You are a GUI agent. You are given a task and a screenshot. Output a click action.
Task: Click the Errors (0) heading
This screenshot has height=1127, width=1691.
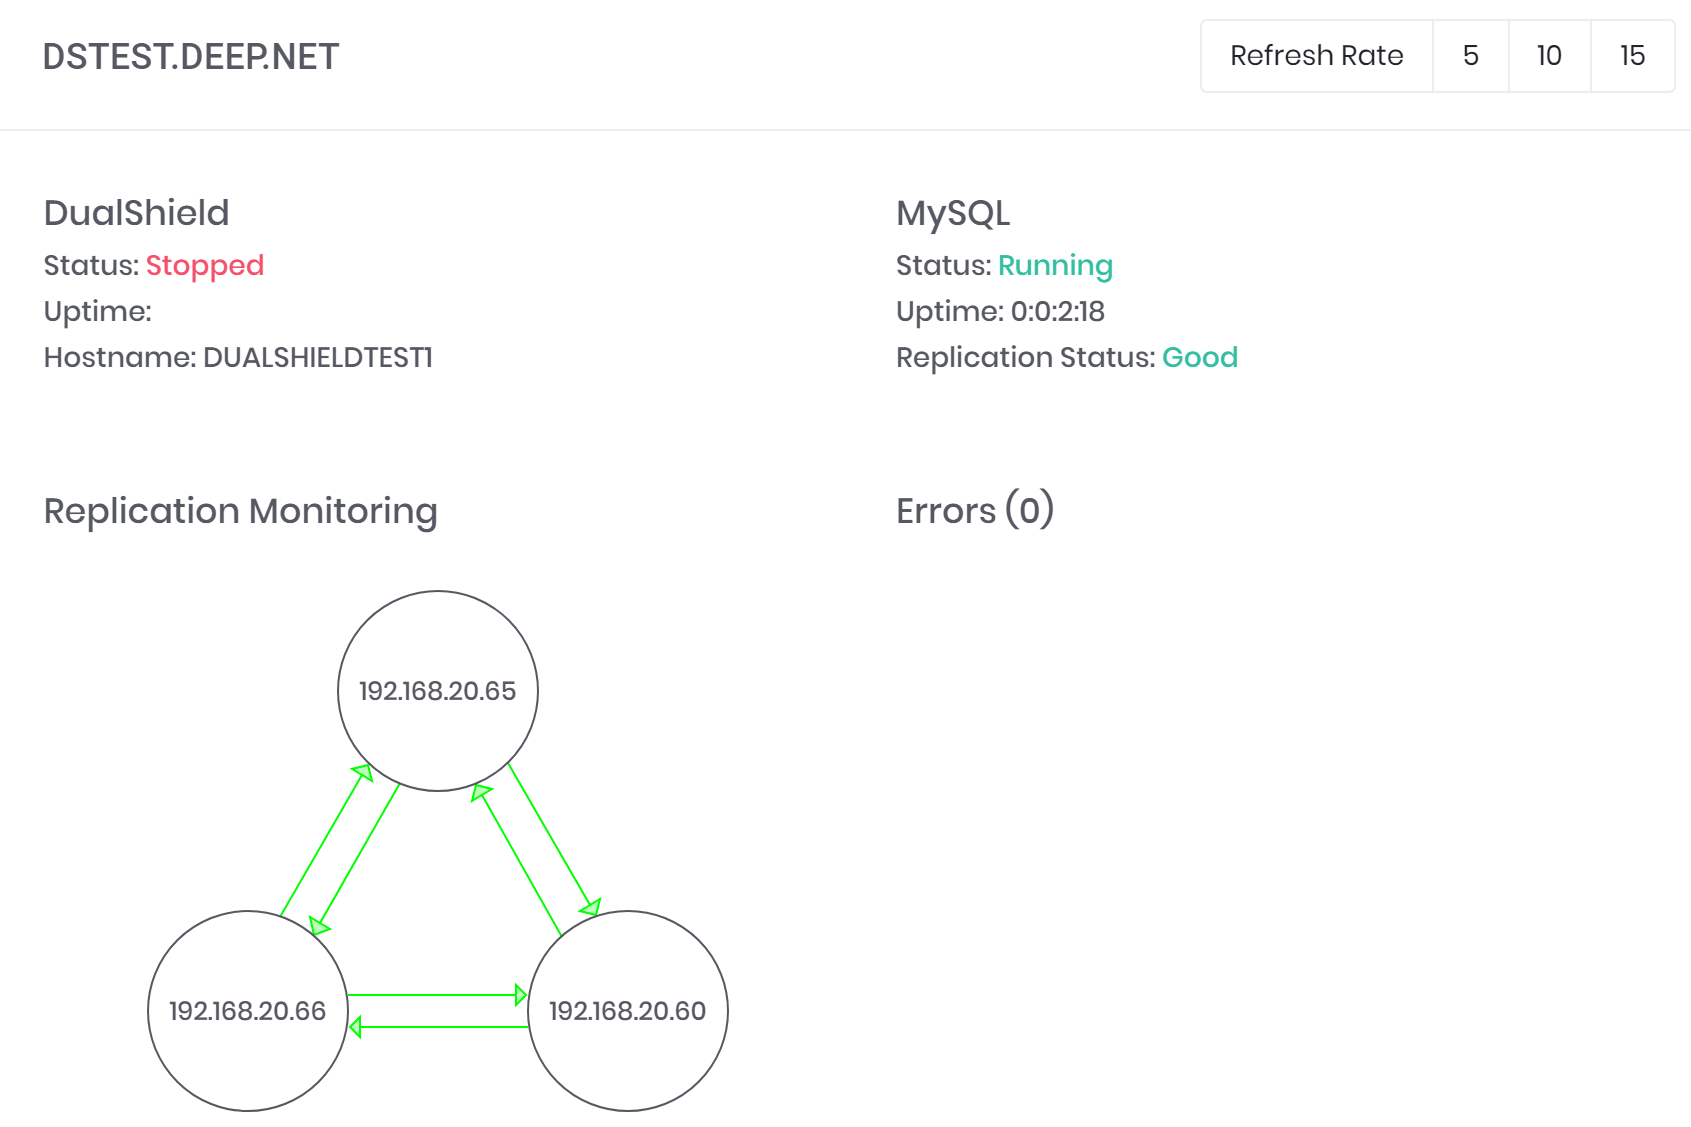[x=974, y=510]
